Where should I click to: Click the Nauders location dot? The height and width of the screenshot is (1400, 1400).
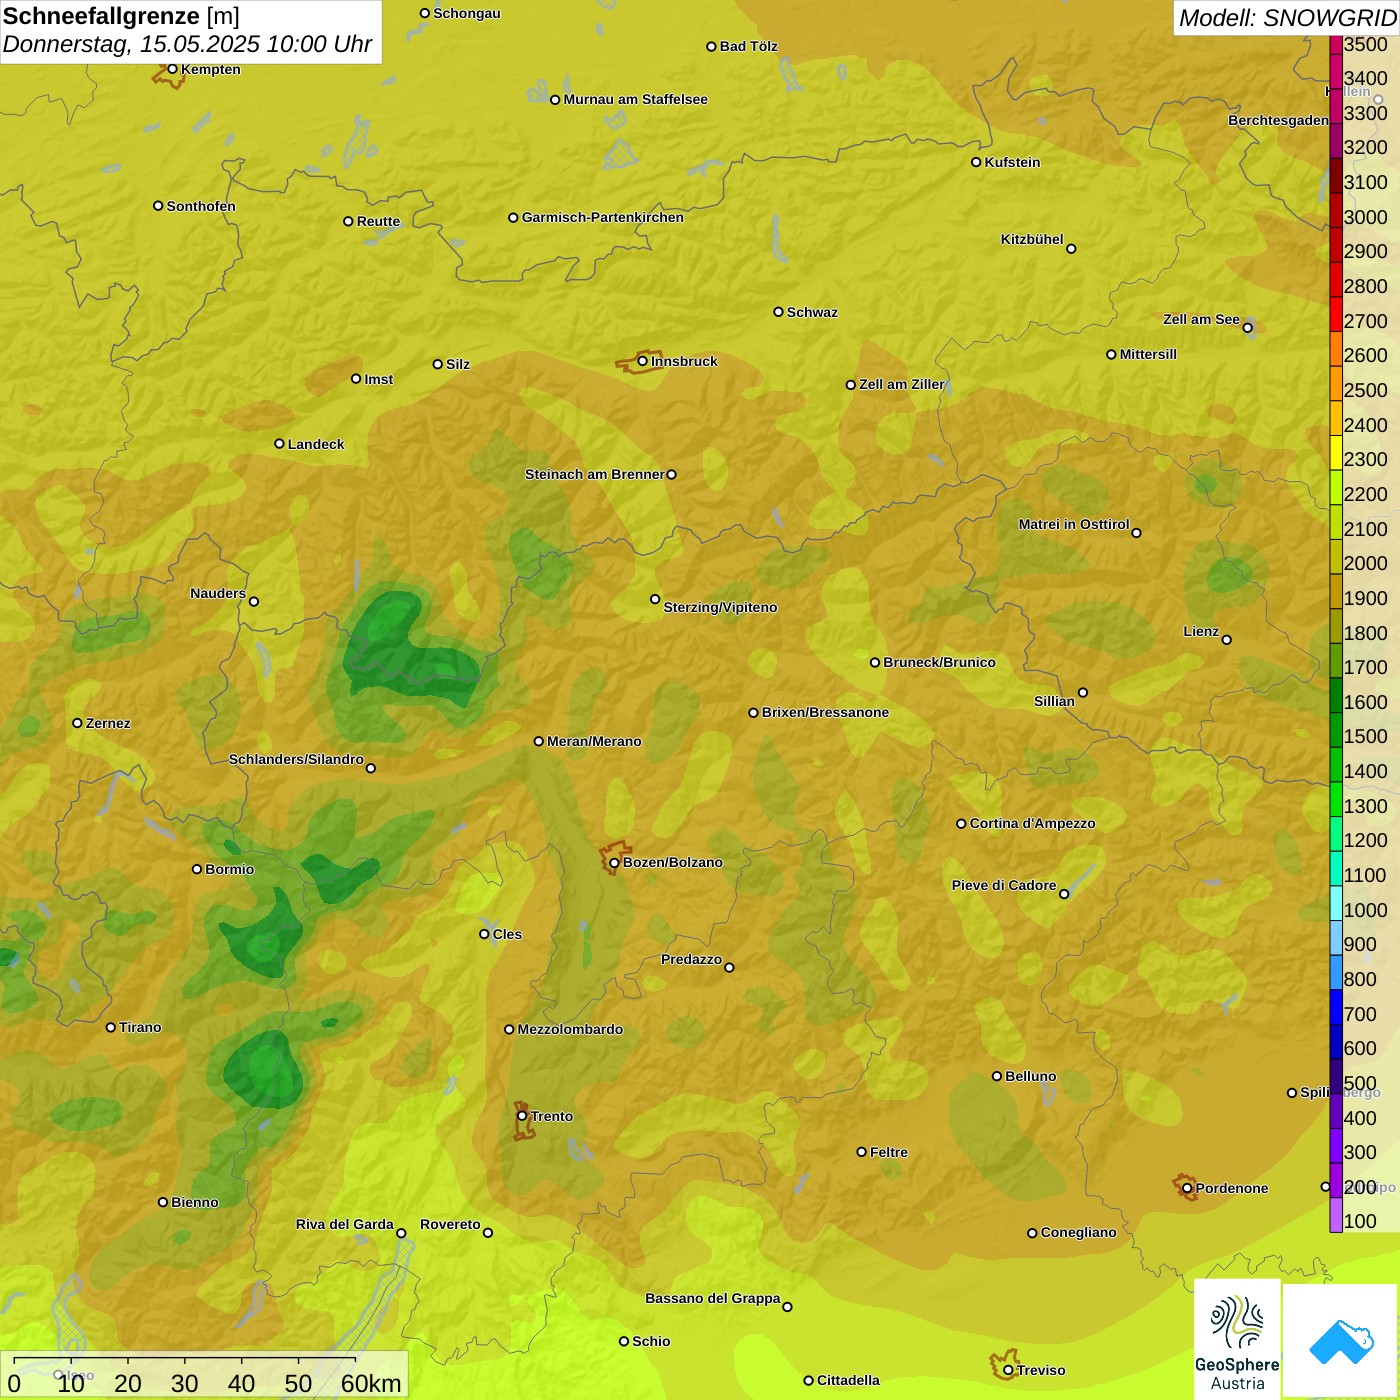(254, 601)
